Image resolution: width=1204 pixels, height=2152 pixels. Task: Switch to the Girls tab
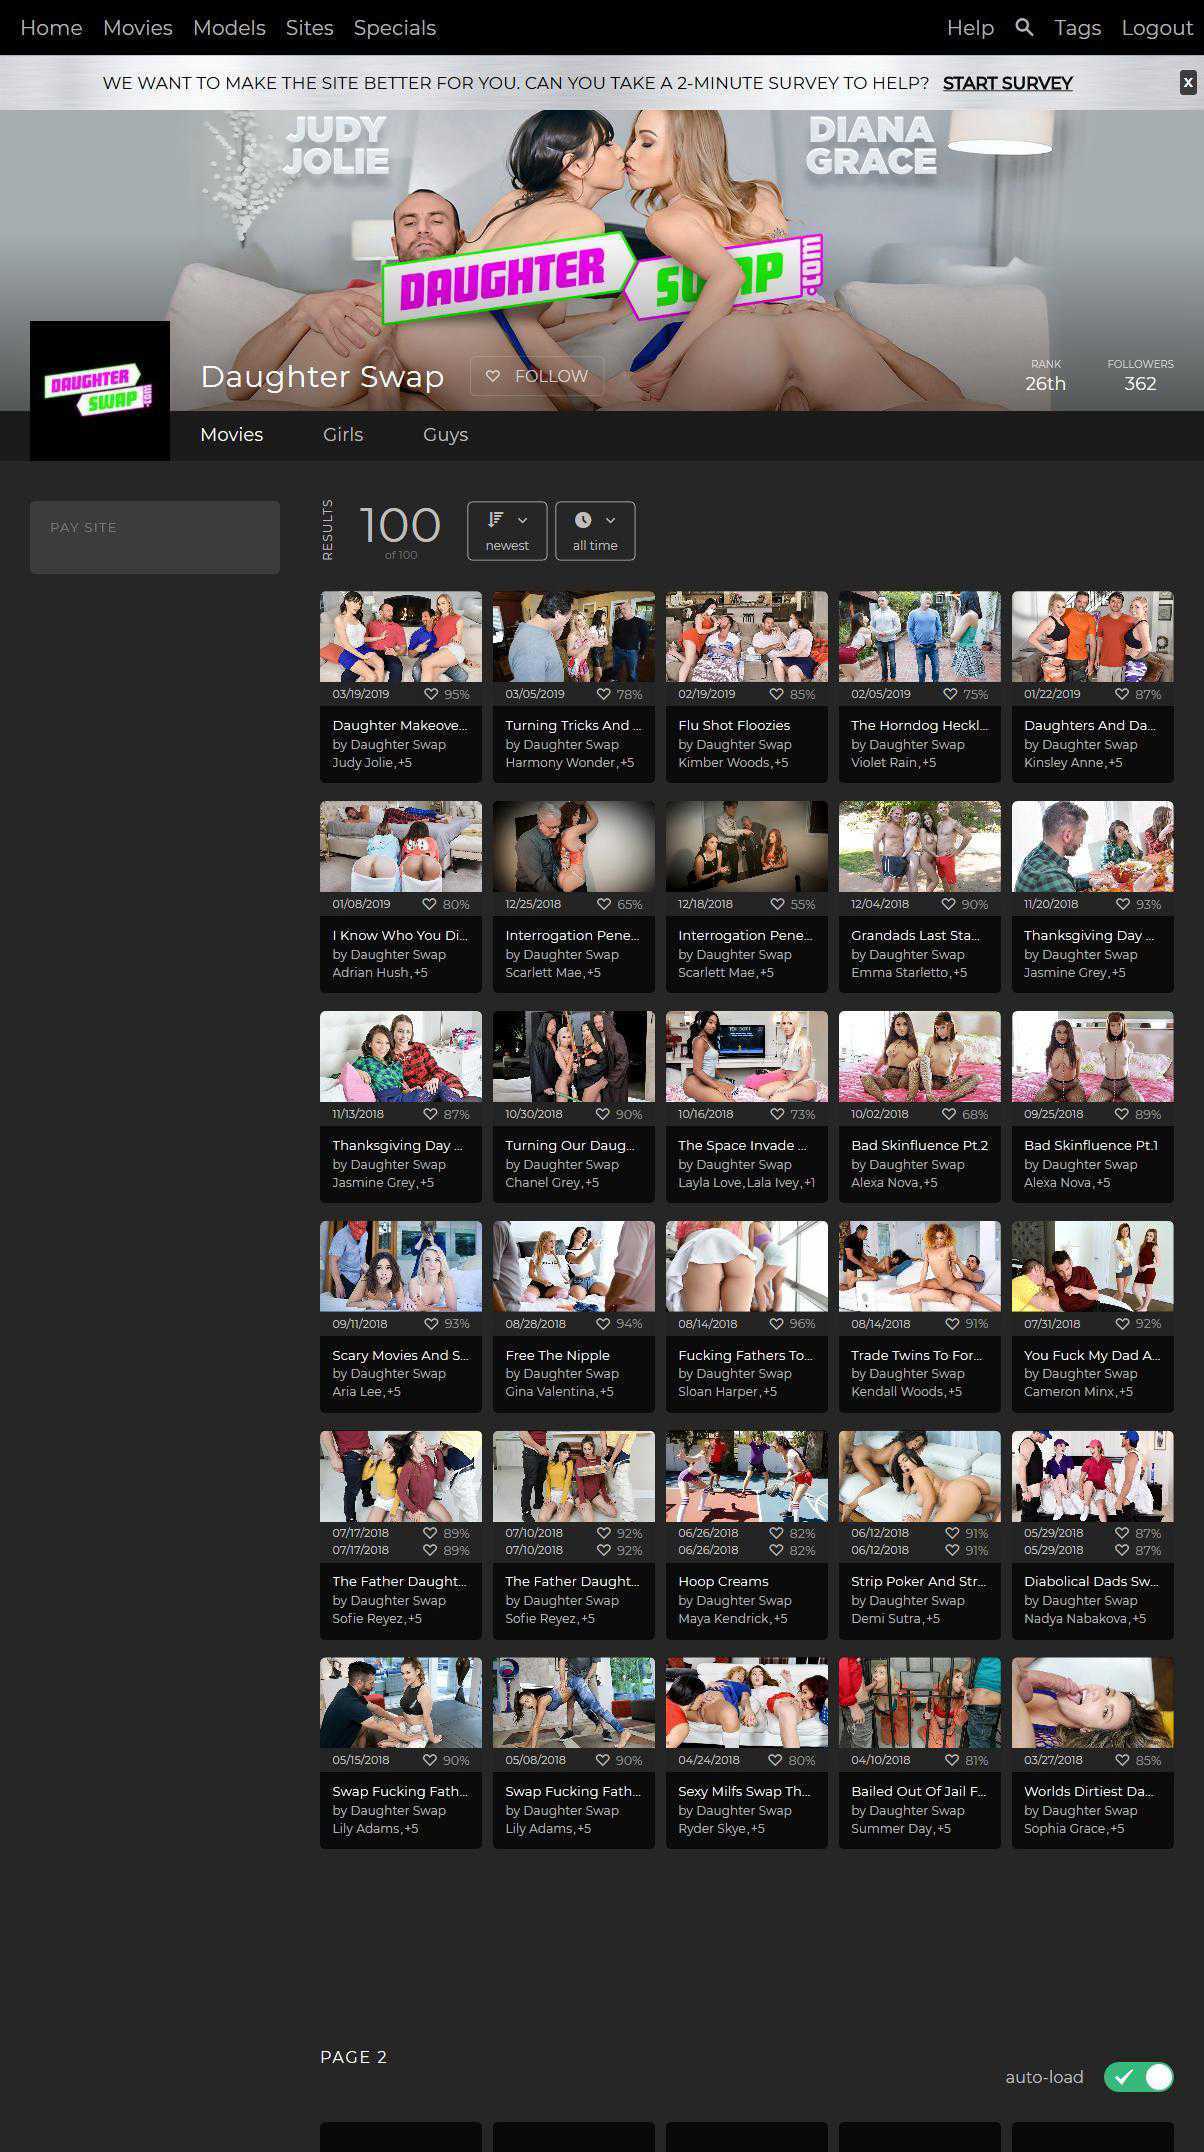click(343, 435)
